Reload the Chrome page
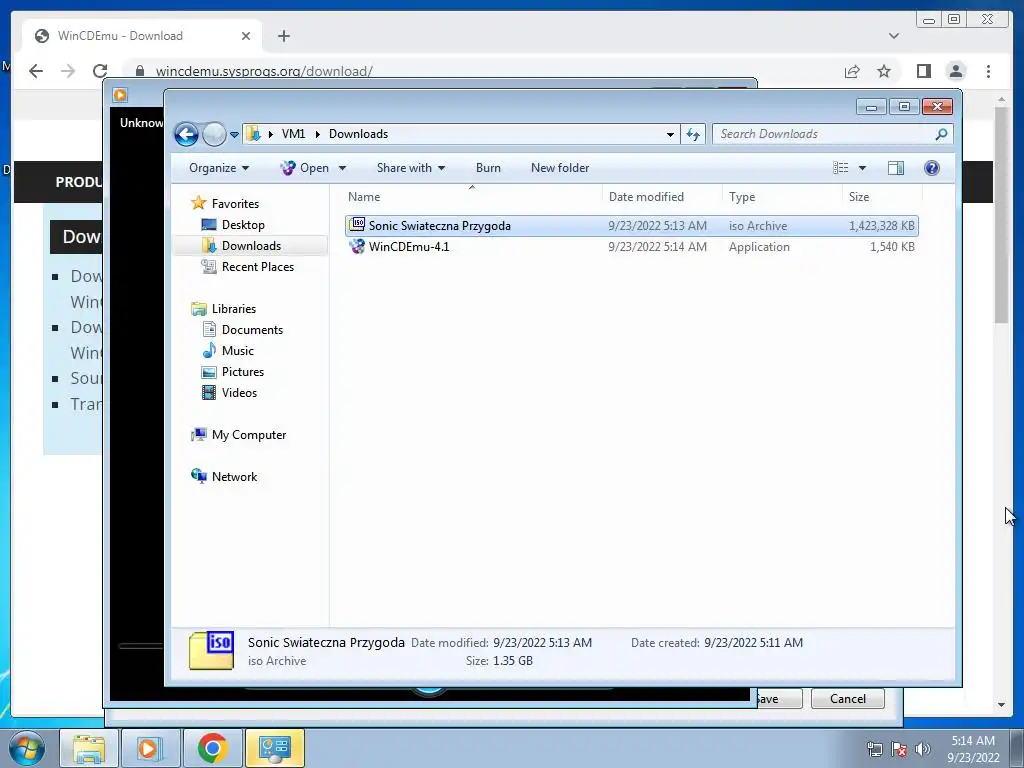Image resolution: width=1024 pixels, height=768 pixels. [x=100, y=71]
